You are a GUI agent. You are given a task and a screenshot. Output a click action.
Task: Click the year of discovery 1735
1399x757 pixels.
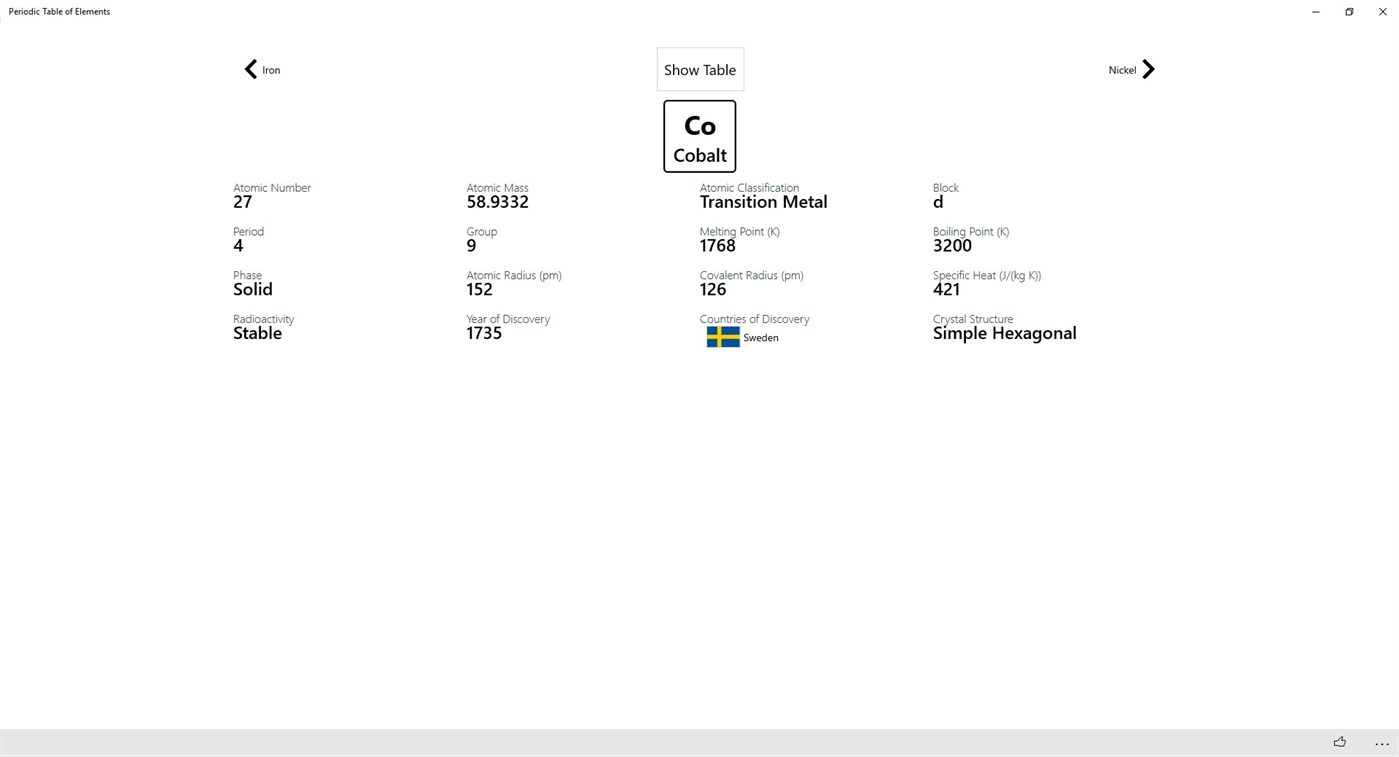point(484,334)
